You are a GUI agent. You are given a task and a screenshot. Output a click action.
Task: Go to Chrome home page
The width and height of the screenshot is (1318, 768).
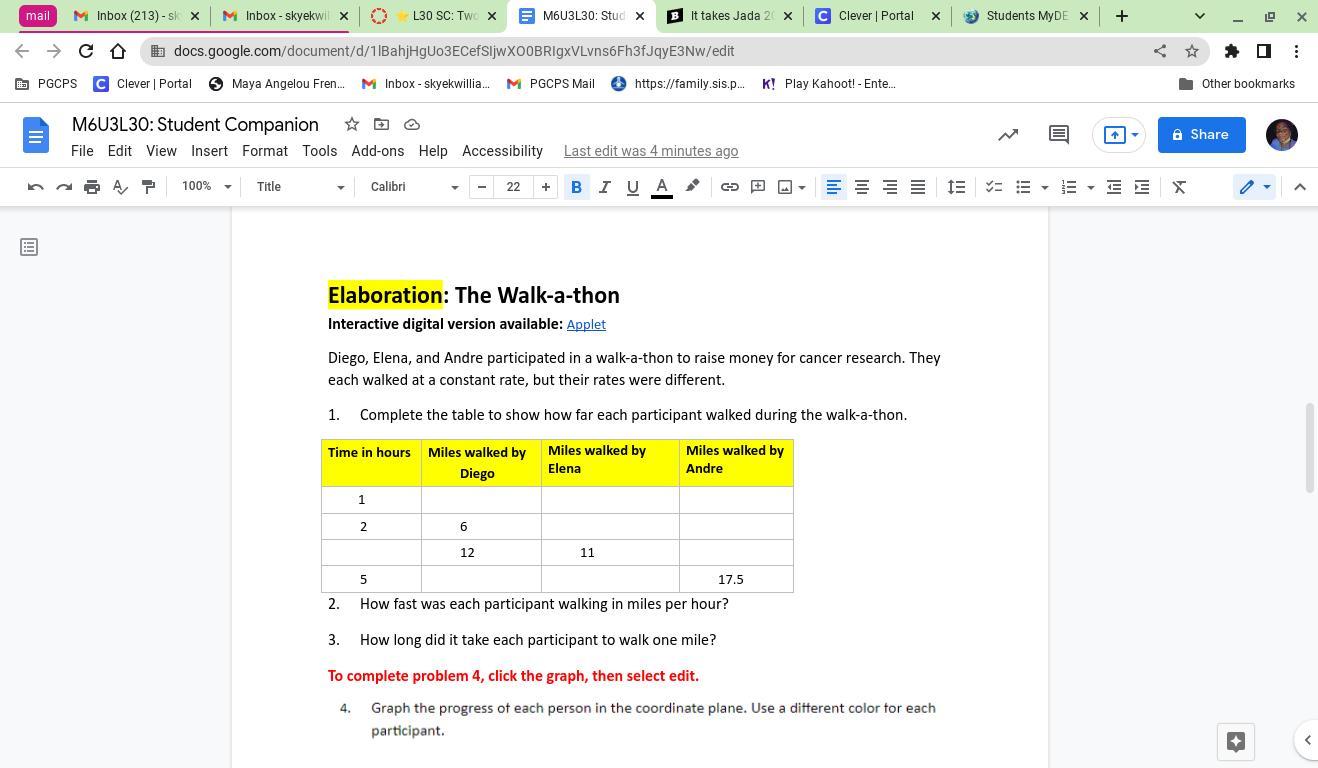118,51
